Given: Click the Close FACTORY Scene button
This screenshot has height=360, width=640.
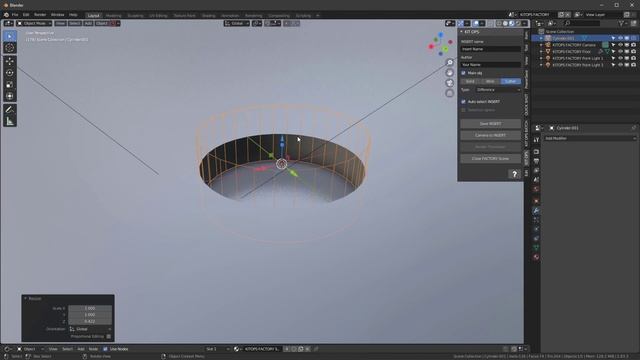Looking at the screenshot, I should (490, 158).
